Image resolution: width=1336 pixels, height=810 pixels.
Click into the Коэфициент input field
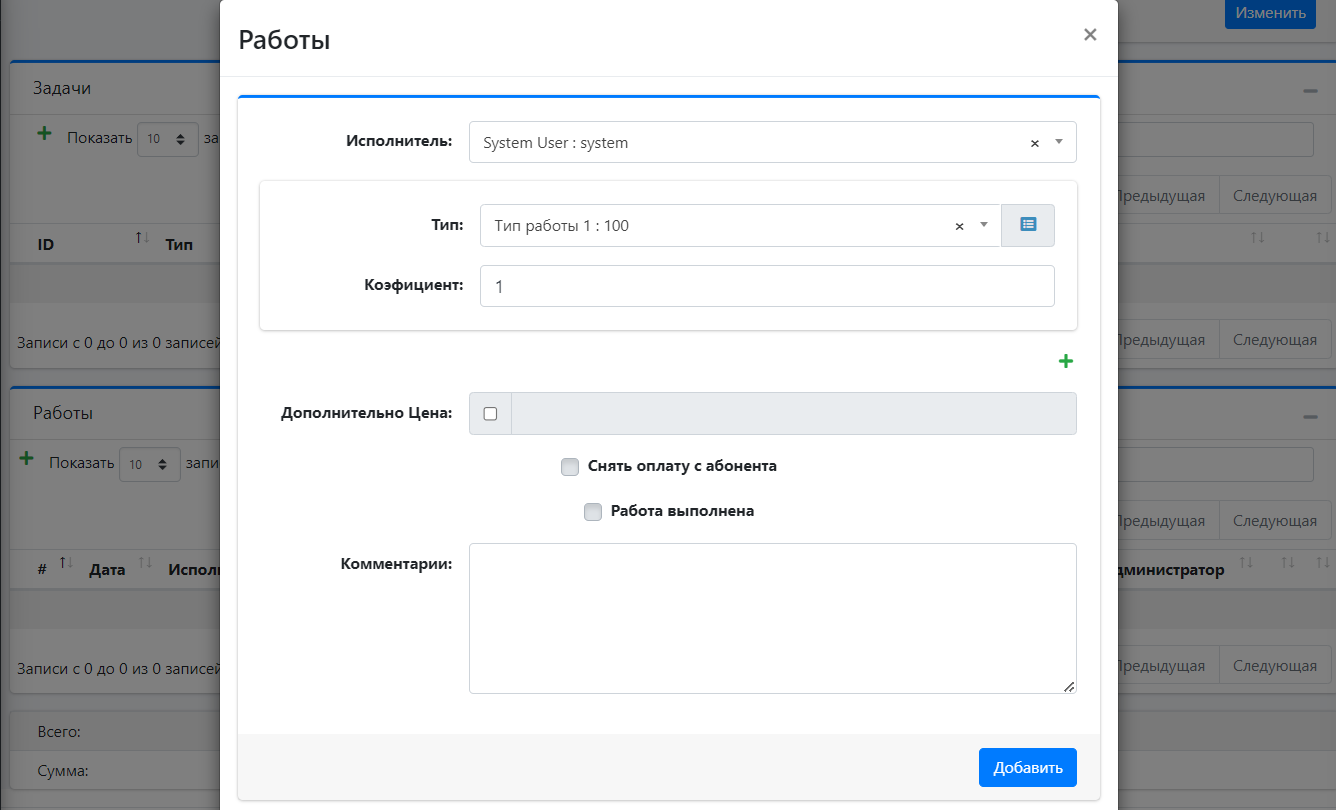[767, 286]
